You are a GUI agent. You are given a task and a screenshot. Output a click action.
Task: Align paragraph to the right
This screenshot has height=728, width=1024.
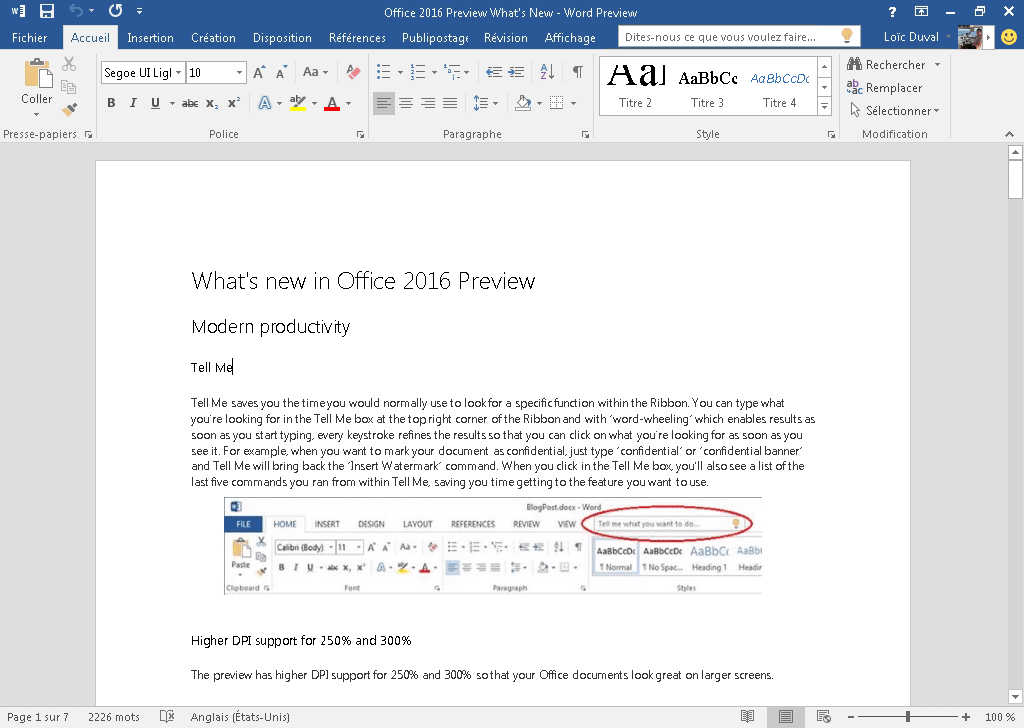pyautogui.click(x=428, y=103)
